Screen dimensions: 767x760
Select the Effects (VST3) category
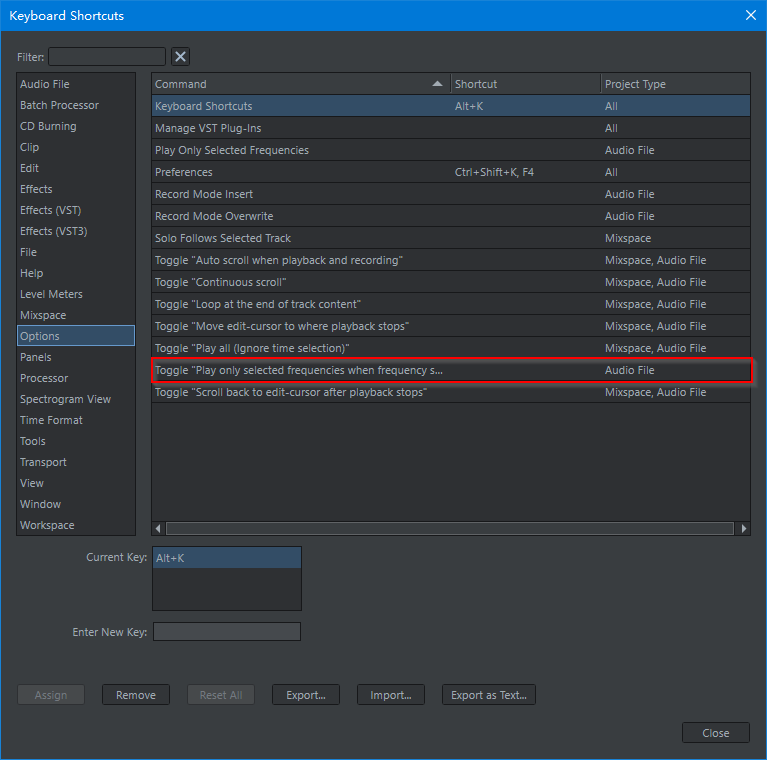(x=53, y=231)
